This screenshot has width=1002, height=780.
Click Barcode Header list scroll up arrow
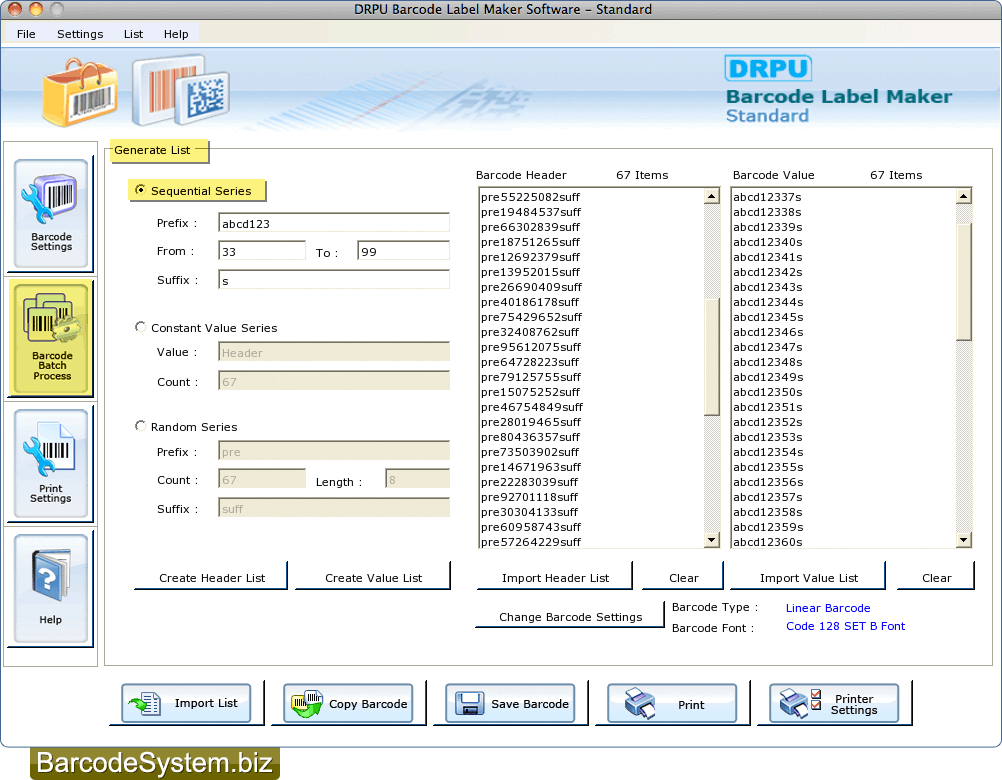click(712, 196)
